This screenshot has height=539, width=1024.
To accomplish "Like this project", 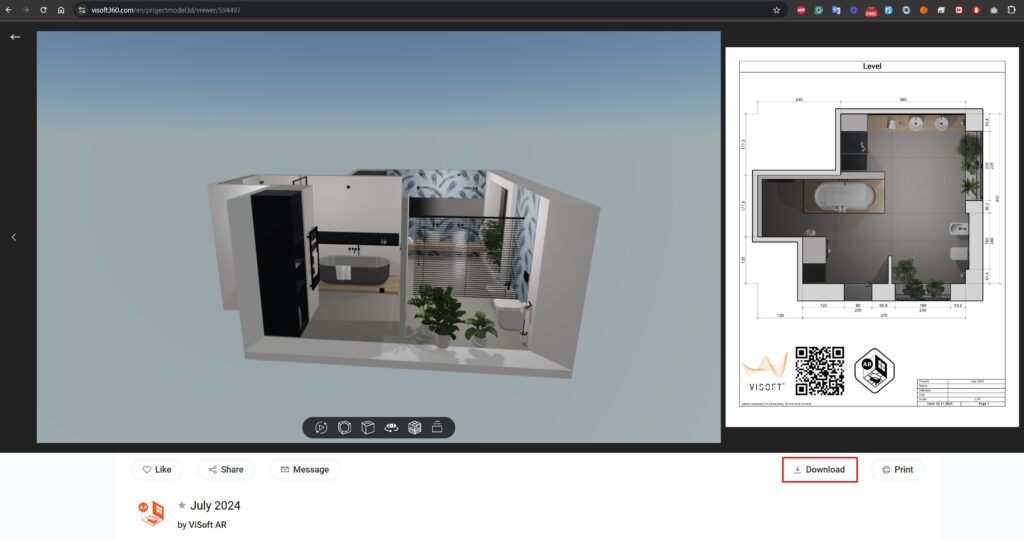I will pyautogui.click(x=157, y=469).
